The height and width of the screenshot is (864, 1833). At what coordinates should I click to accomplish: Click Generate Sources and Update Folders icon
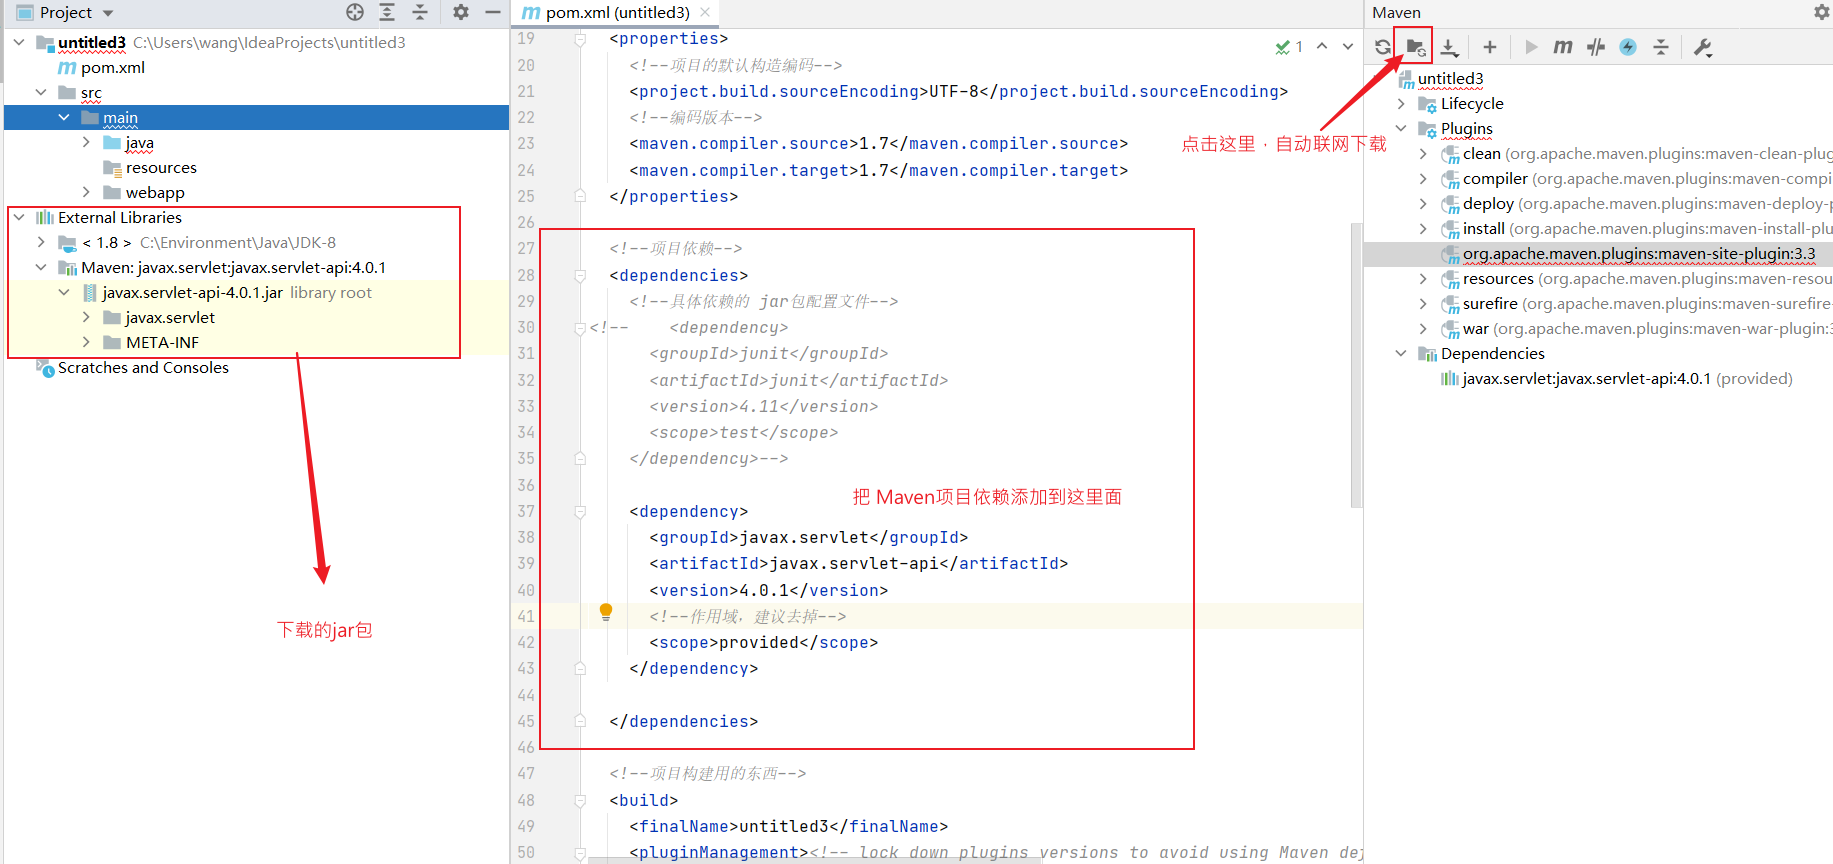click(1415, 47)
